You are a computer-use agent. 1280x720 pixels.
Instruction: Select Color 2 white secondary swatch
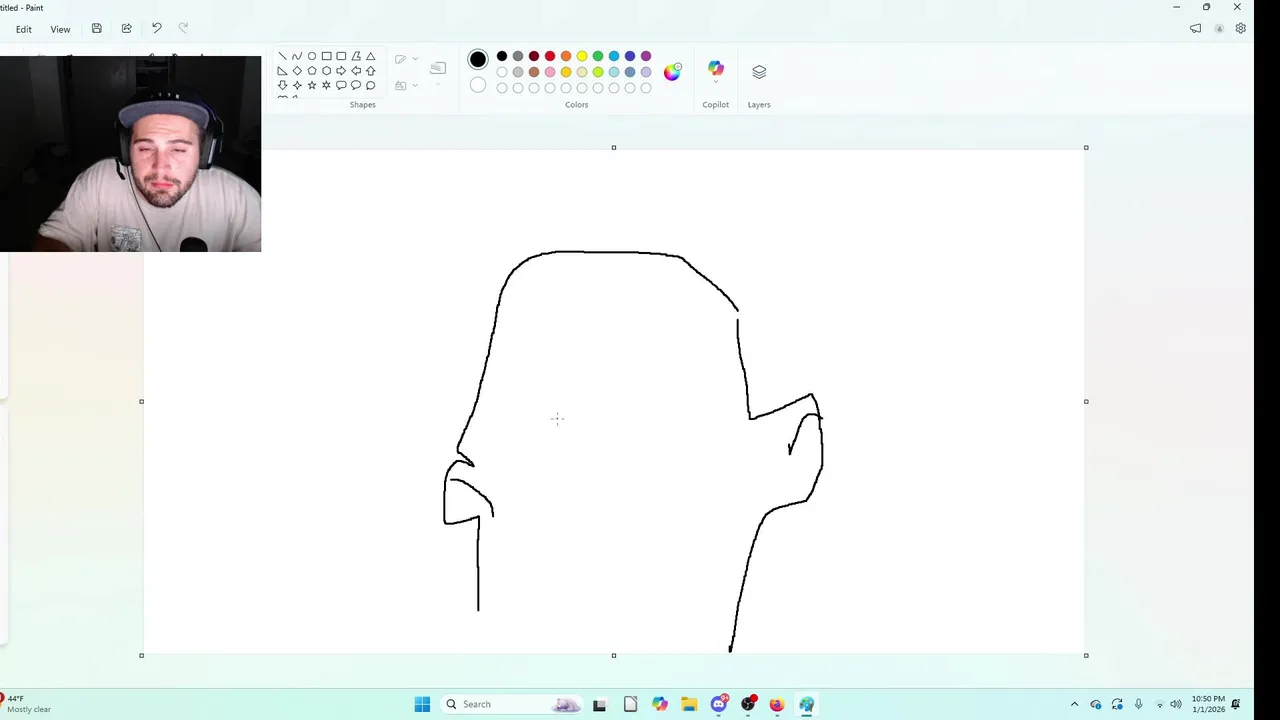coord(478,85)
